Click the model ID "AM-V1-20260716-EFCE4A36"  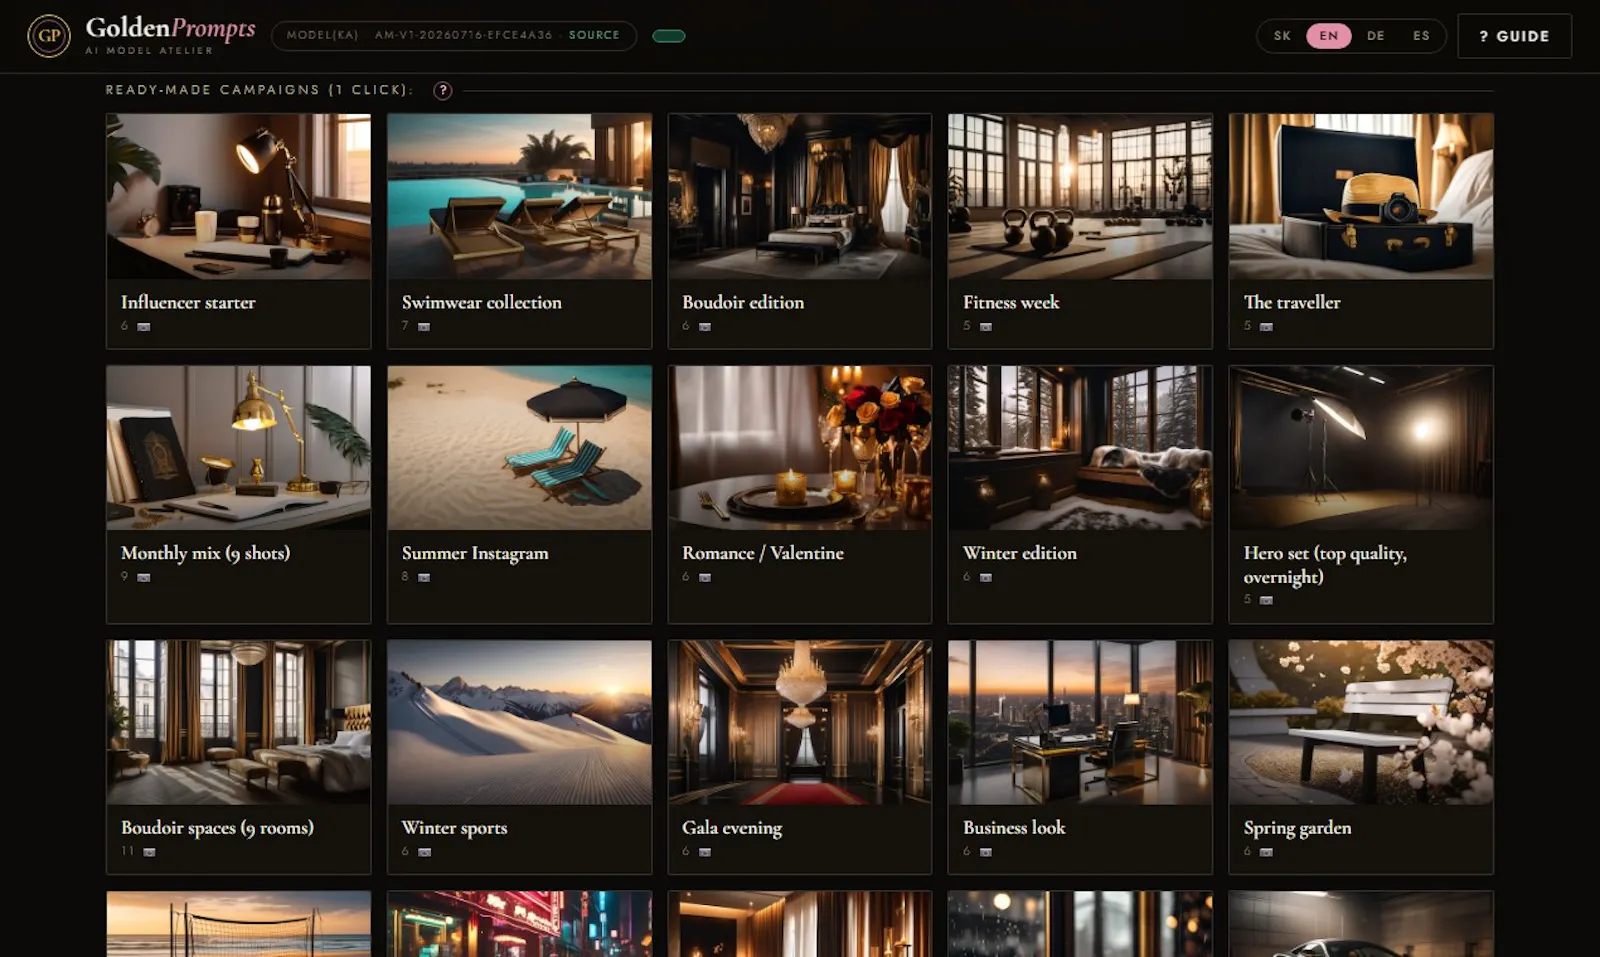(x=464, y=35)
